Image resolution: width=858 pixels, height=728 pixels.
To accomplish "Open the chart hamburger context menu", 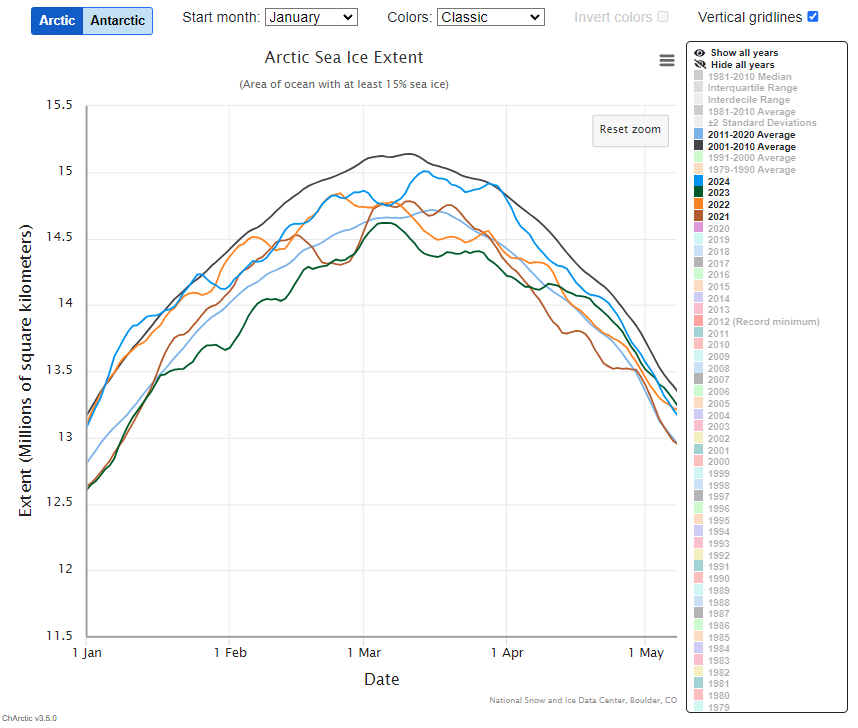I will pyautogui.click(x=667, y=60).
